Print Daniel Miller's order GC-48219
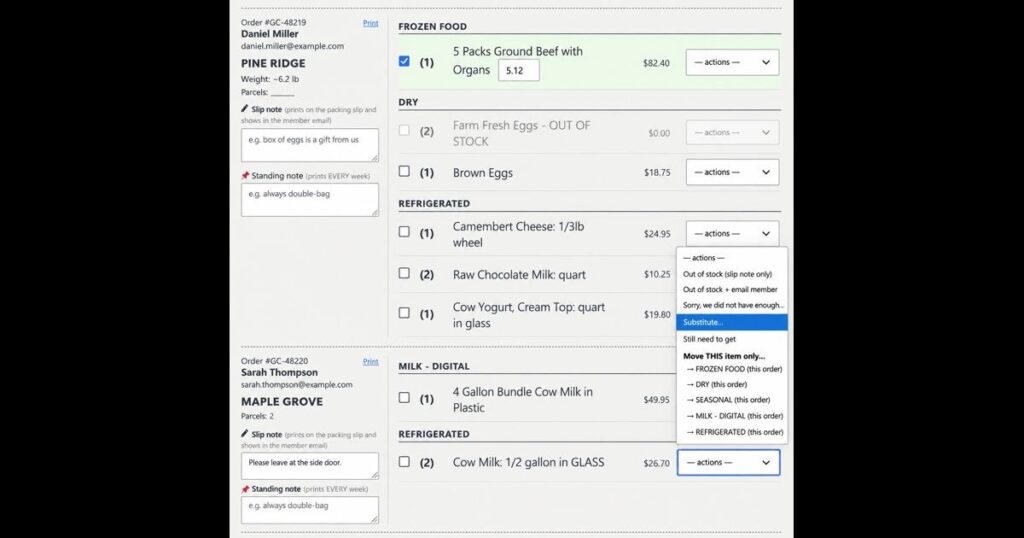The width and height of the screenshot is (1024, 538). [370, 23]
